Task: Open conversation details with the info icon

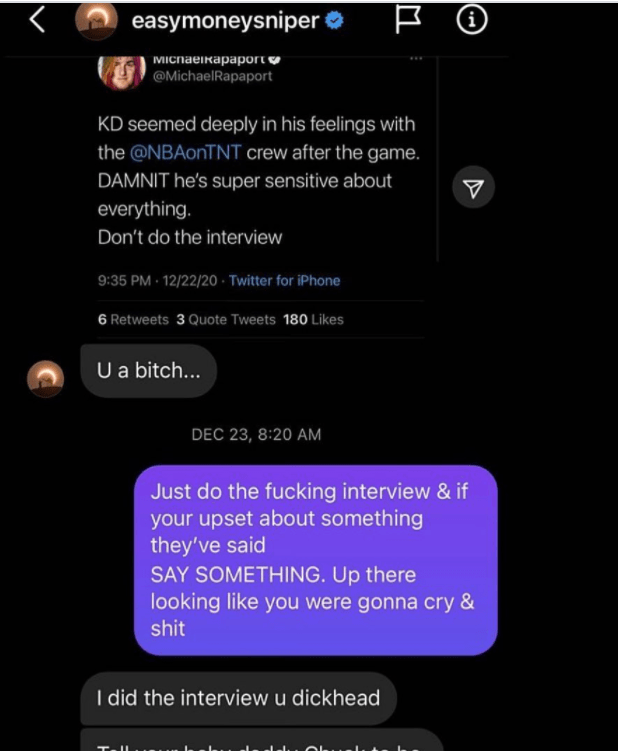Action: [x=470, y=22]
